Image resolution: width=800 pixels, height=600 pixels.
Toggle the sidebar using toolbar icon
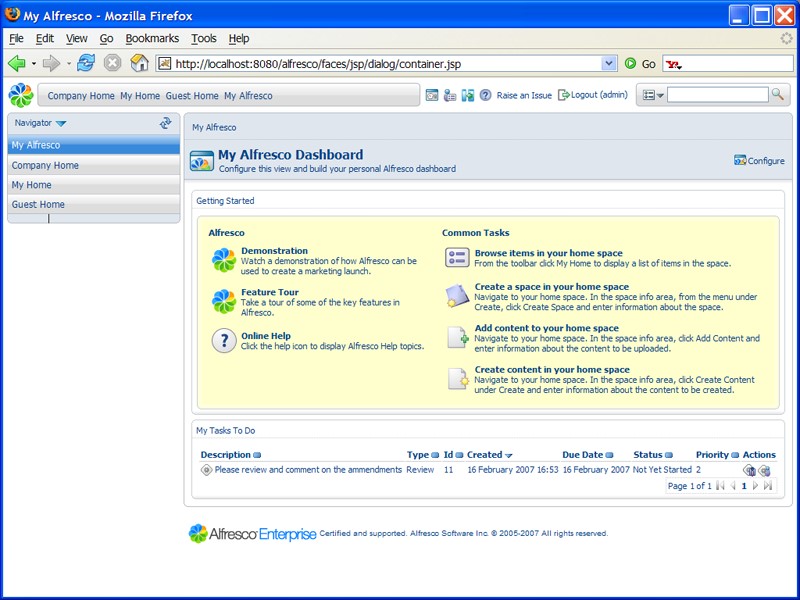coord(468,95)
